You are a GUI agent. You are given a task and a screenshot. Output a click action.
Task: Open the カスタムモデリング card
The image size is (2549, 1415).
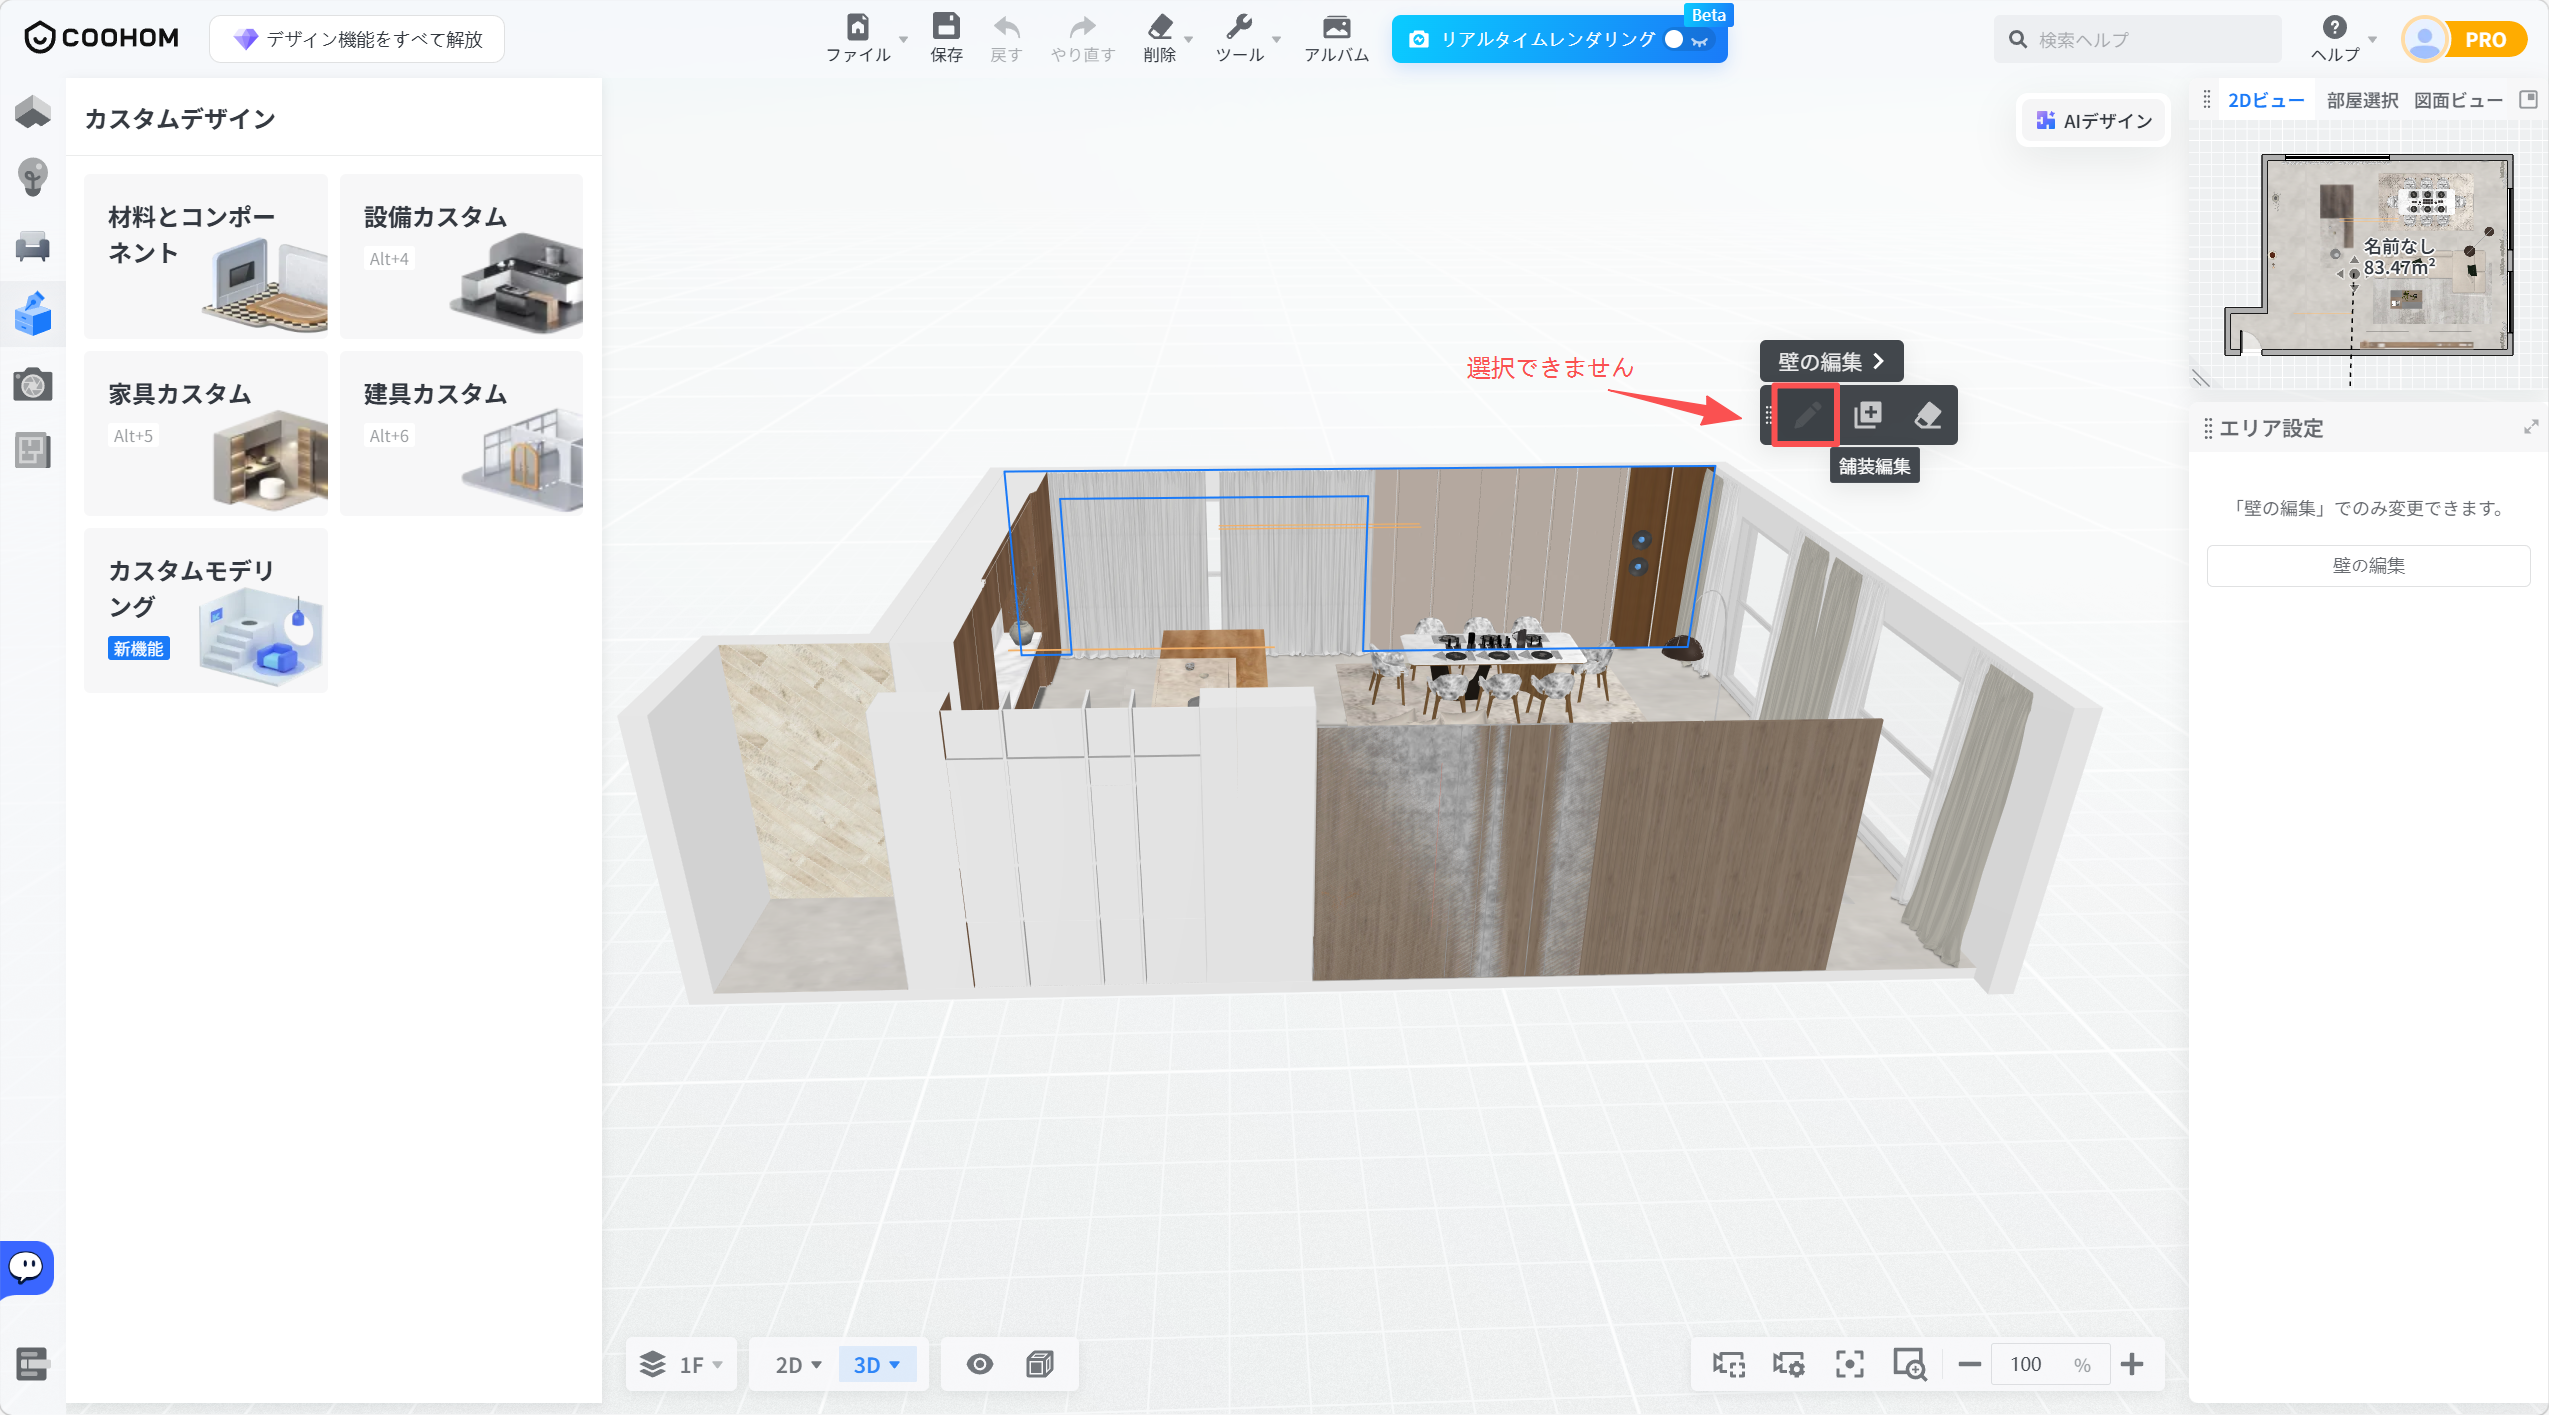[x=206, y=610]
